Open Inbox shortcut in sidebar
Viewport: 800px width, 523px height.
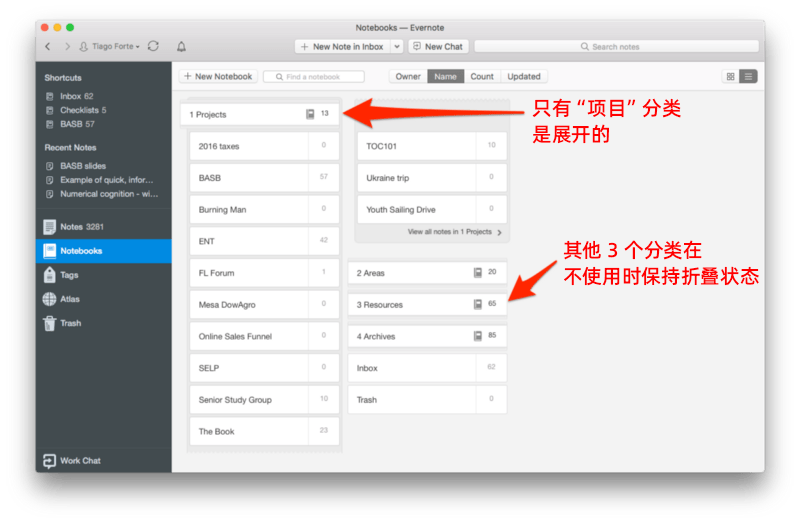(x=77, y=96)
